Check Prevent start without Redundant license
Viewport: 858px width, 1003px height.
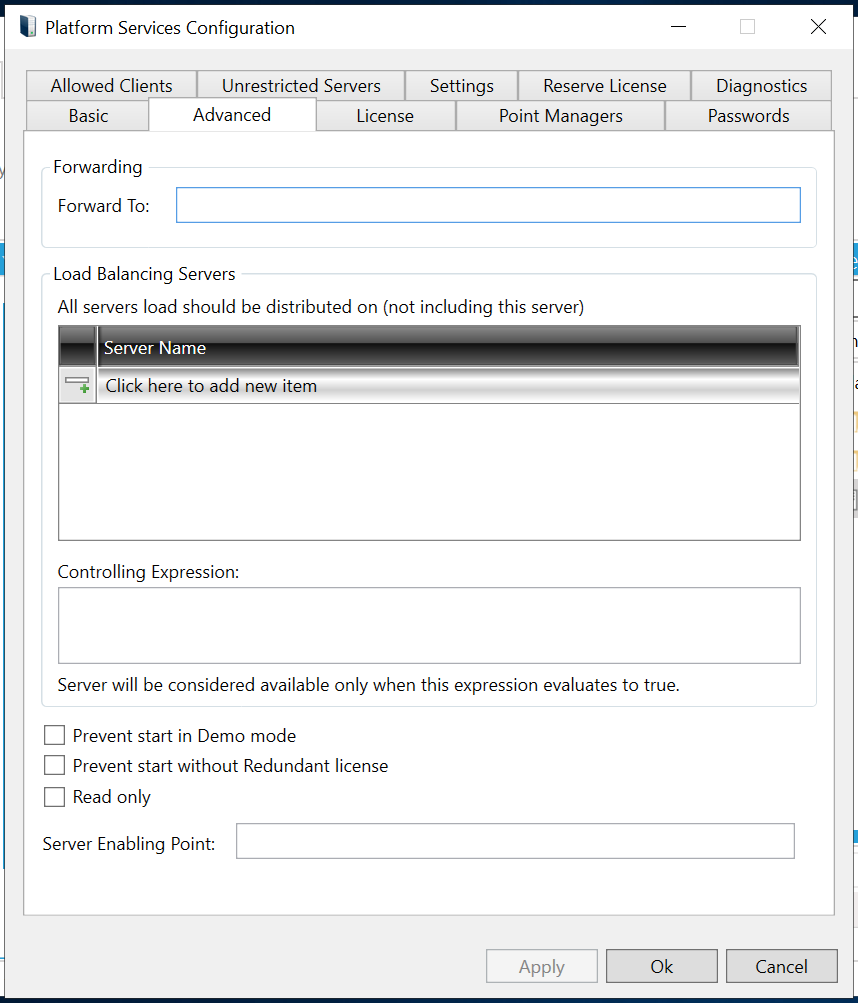[54, 766]
